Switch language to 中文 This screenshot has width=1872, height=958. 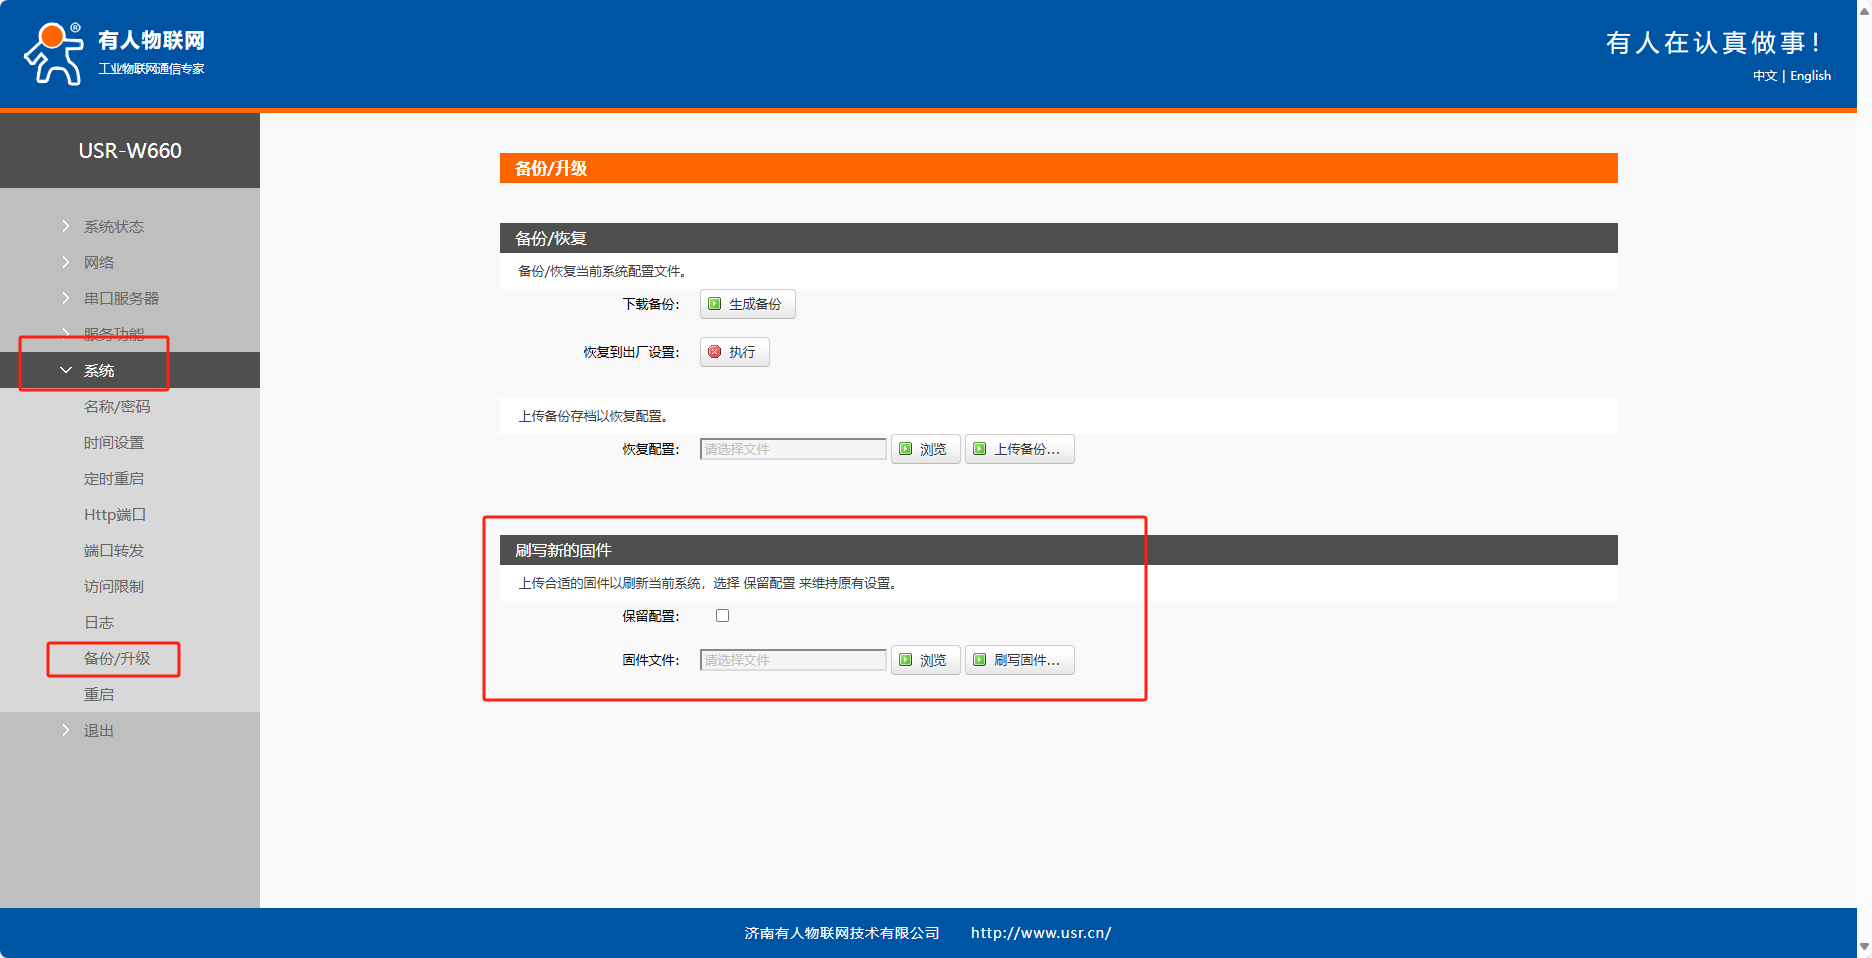point(1764,76)
